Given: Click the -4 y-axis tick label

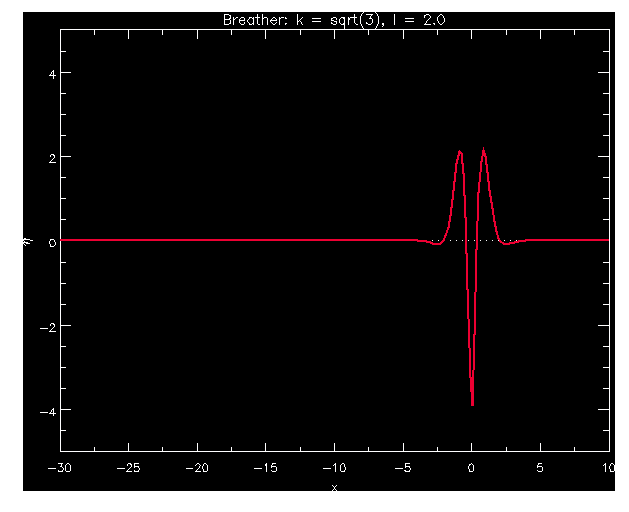Looking at the screenshot, I should [x=46, y=410].
